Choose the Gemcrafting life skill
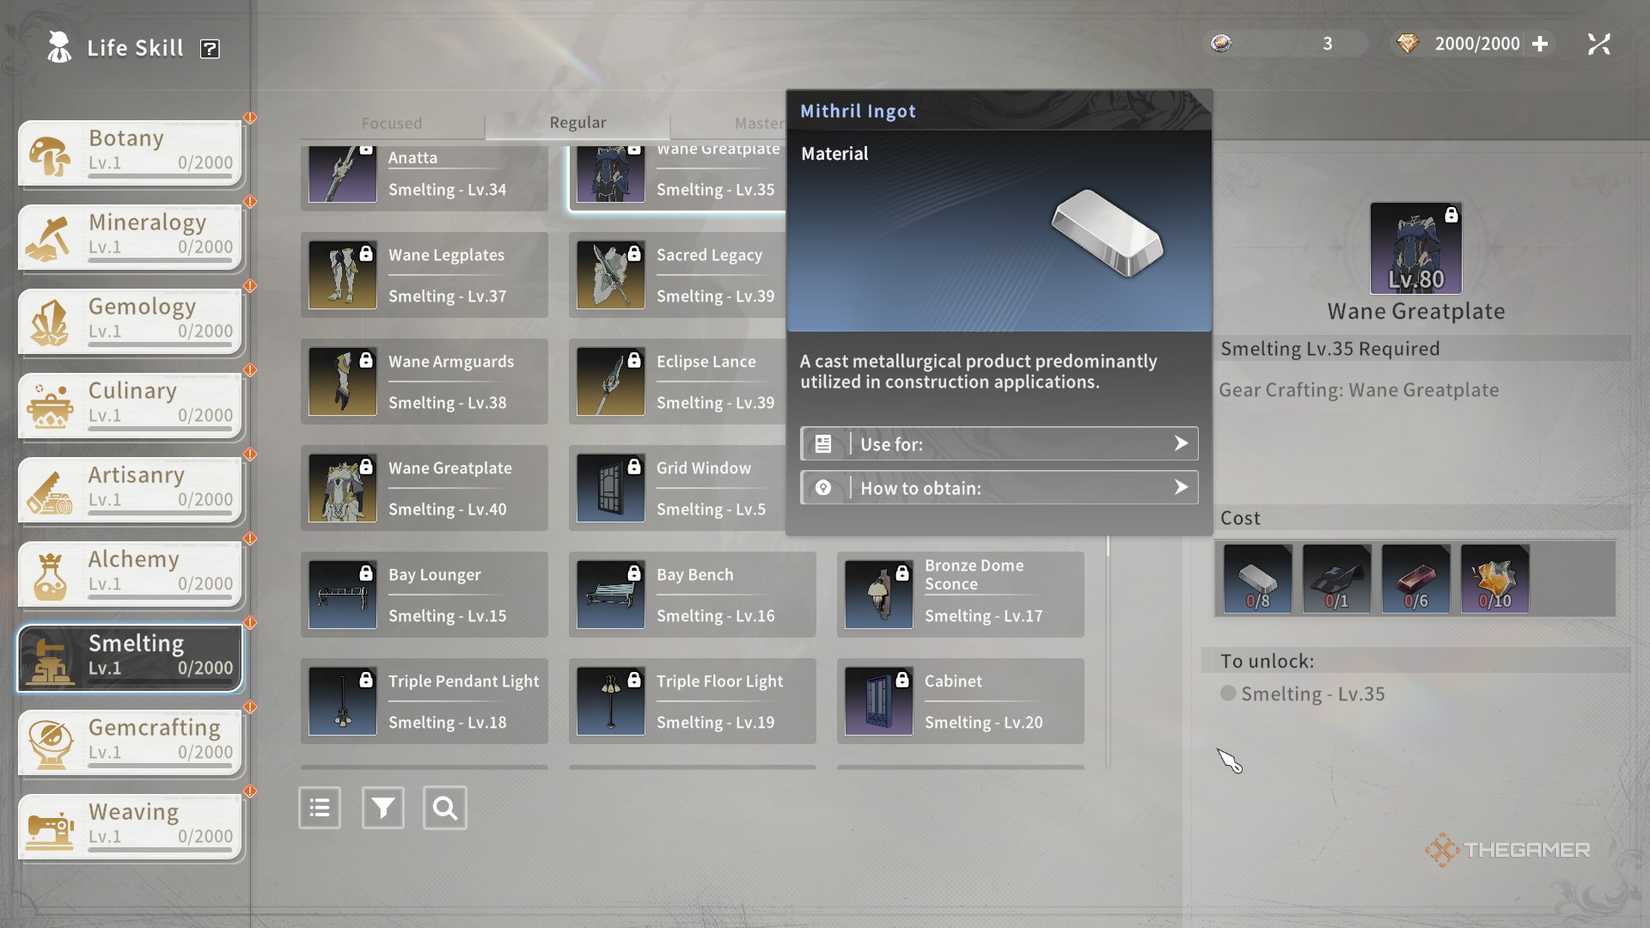The image size is (1650, 928). click(x=131, y=741)
